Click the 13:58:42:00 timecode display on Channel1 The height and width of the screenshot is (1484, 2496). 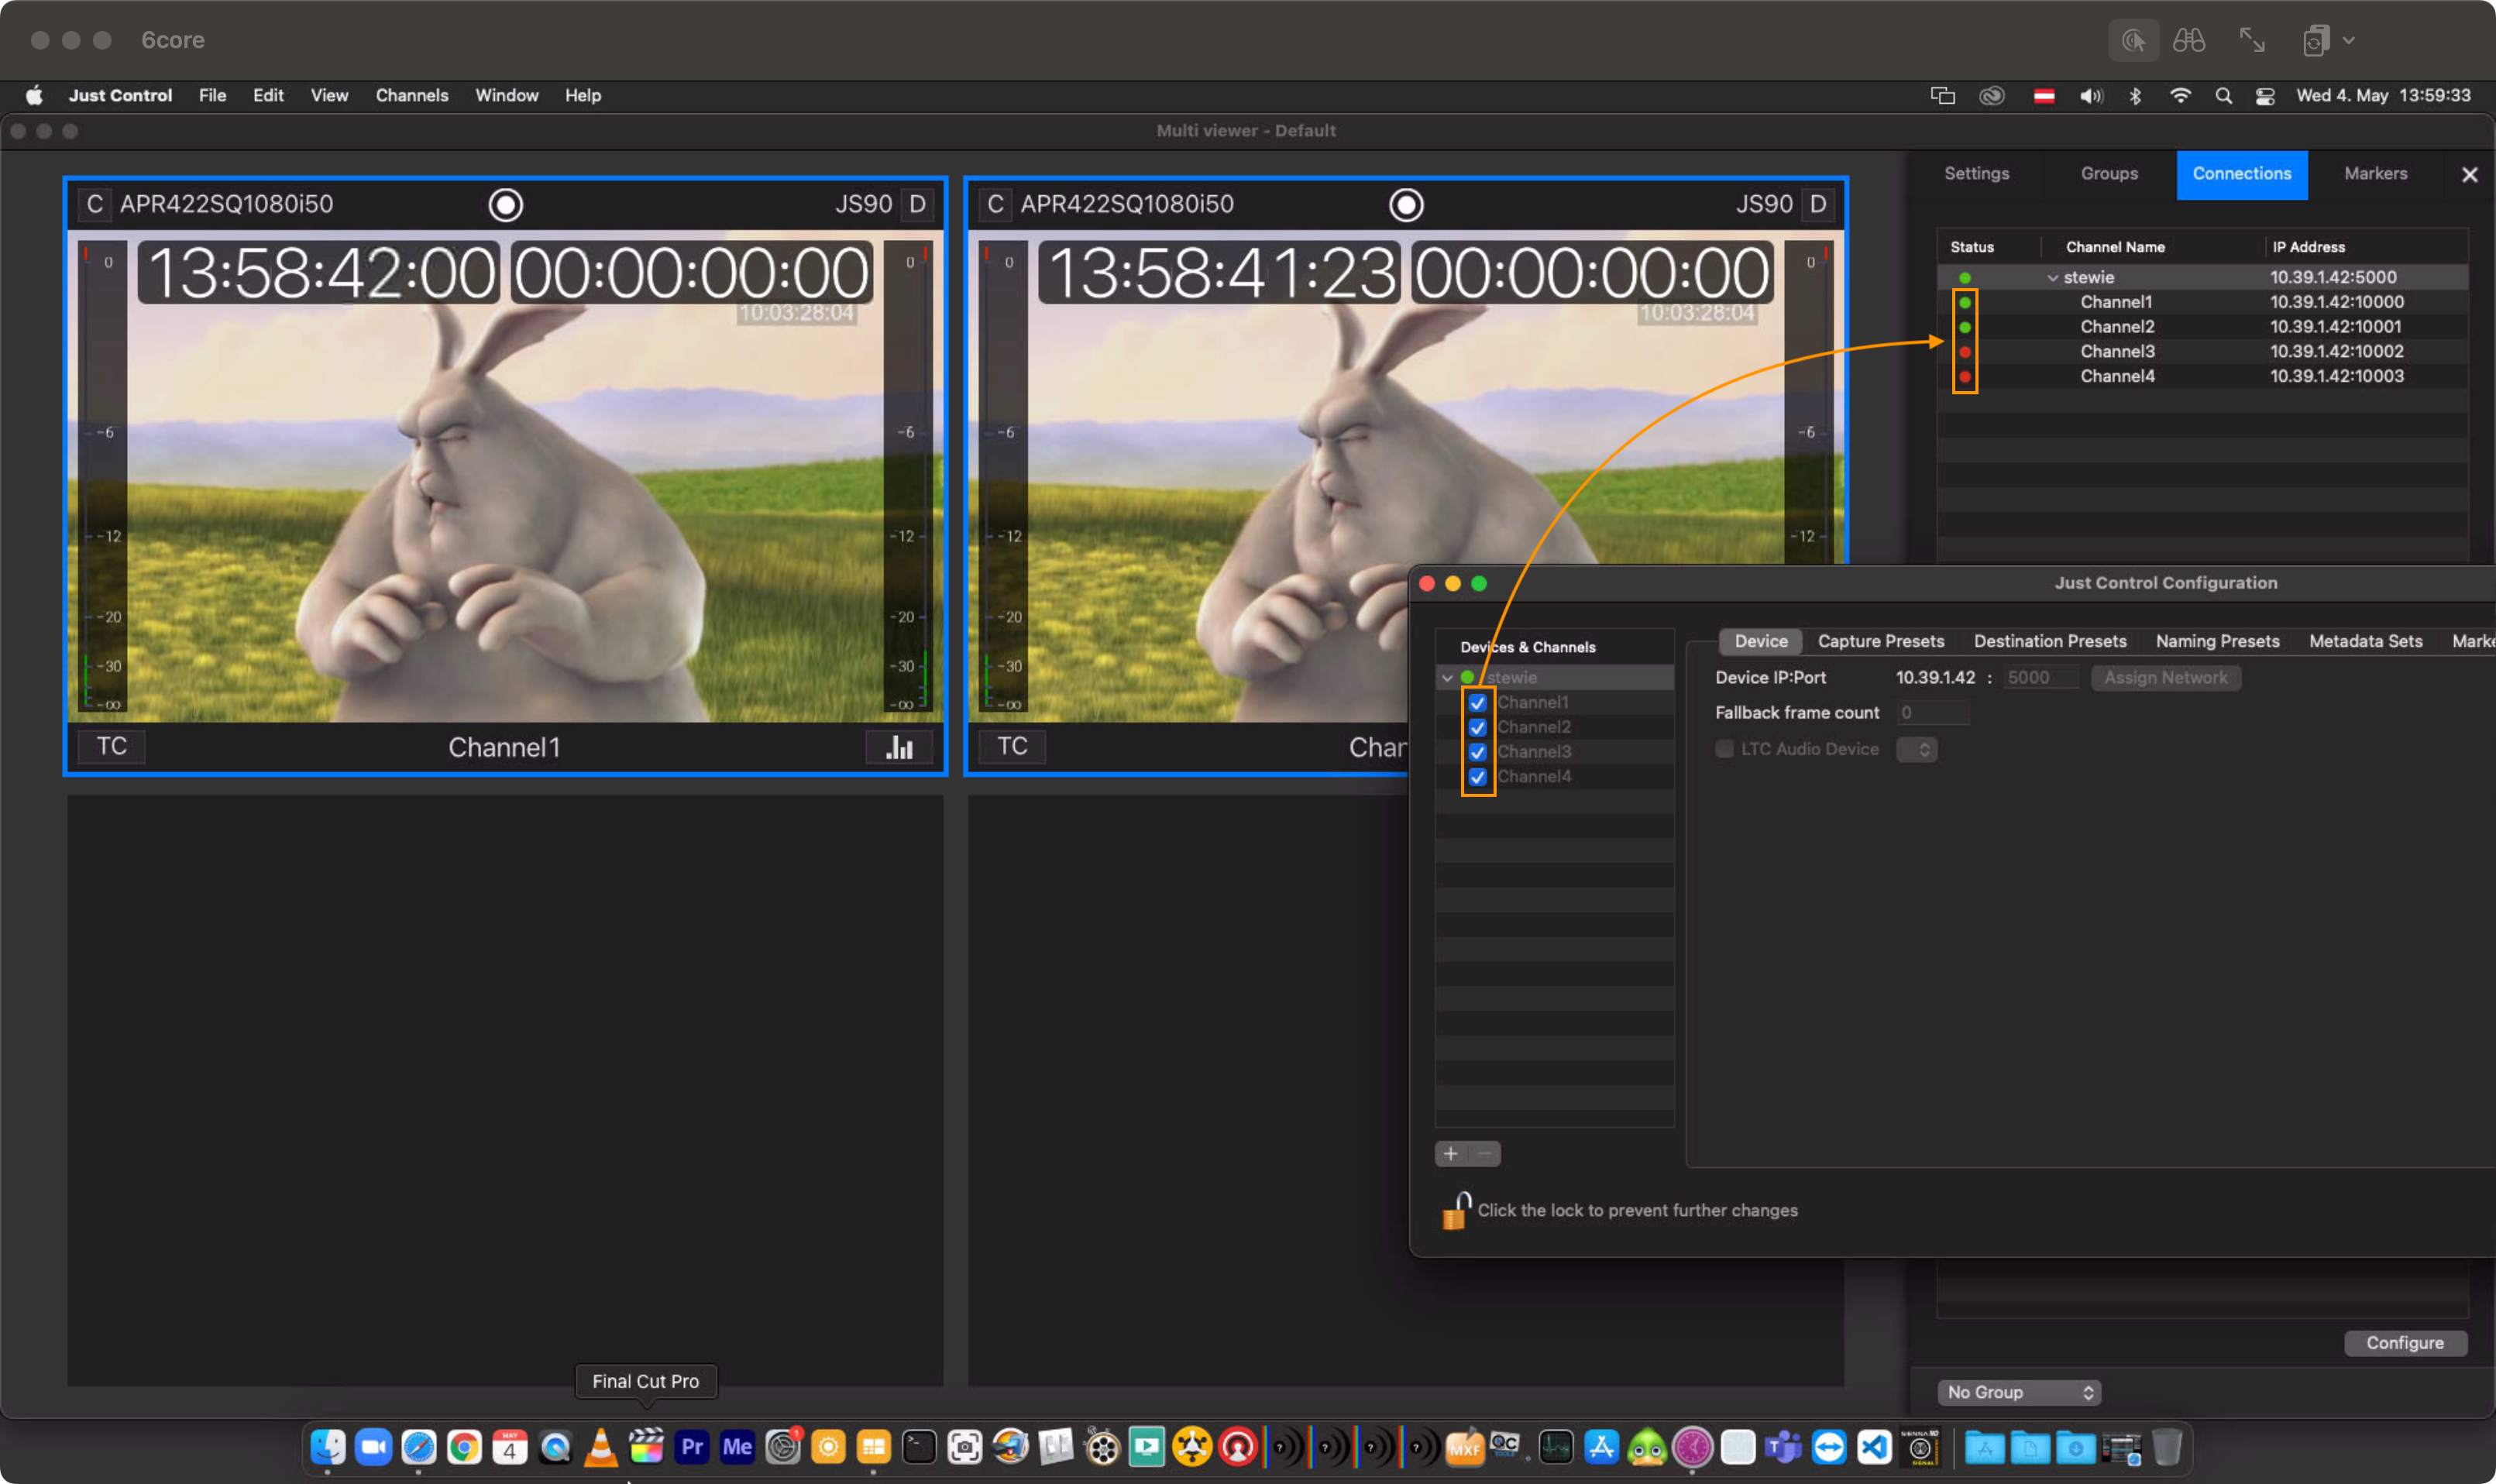pyautogui.click(x=319, y=272)
